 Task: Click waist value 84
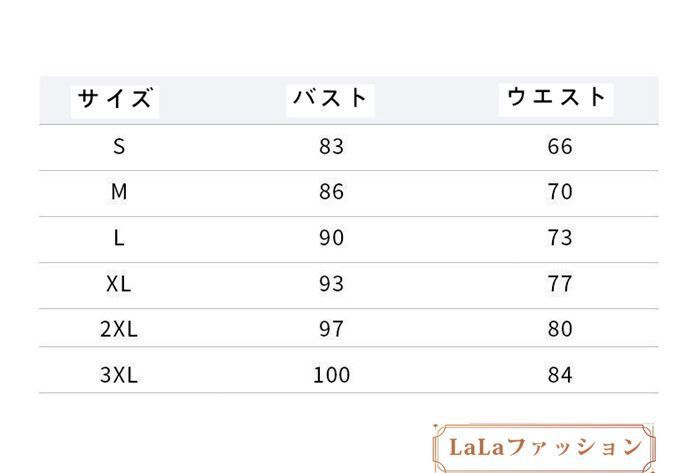560,375
